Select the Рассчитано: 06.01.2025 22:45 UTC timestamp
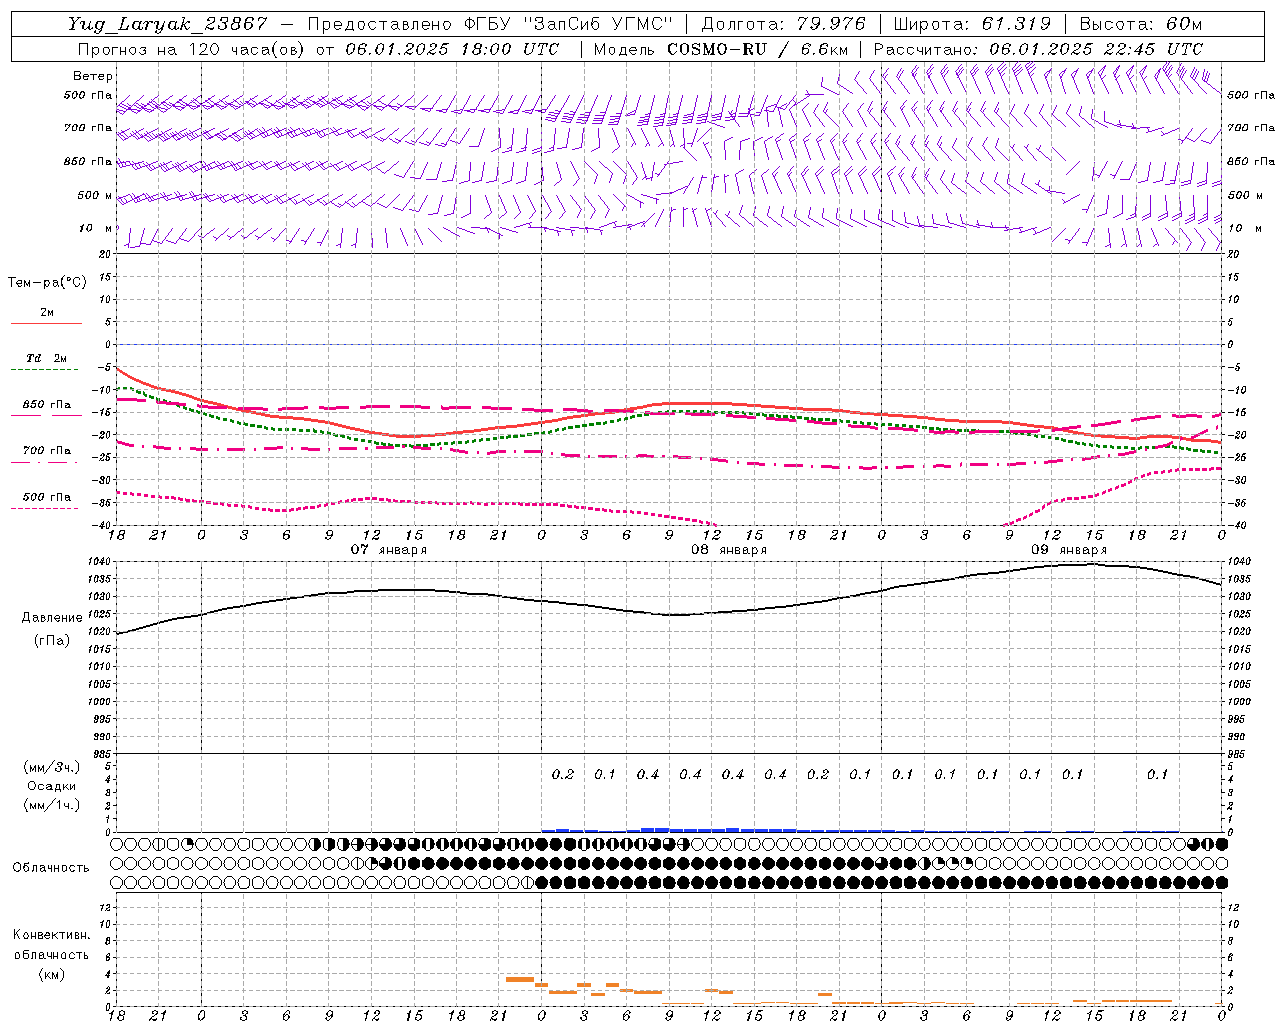 [x=1038, y=49]
